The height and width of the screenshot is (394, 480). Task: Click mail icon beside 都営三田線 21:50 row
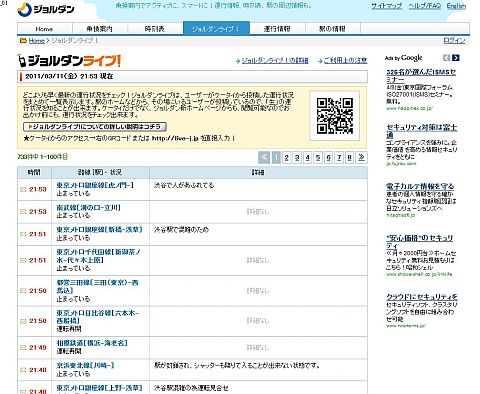(x=23, y=291)
